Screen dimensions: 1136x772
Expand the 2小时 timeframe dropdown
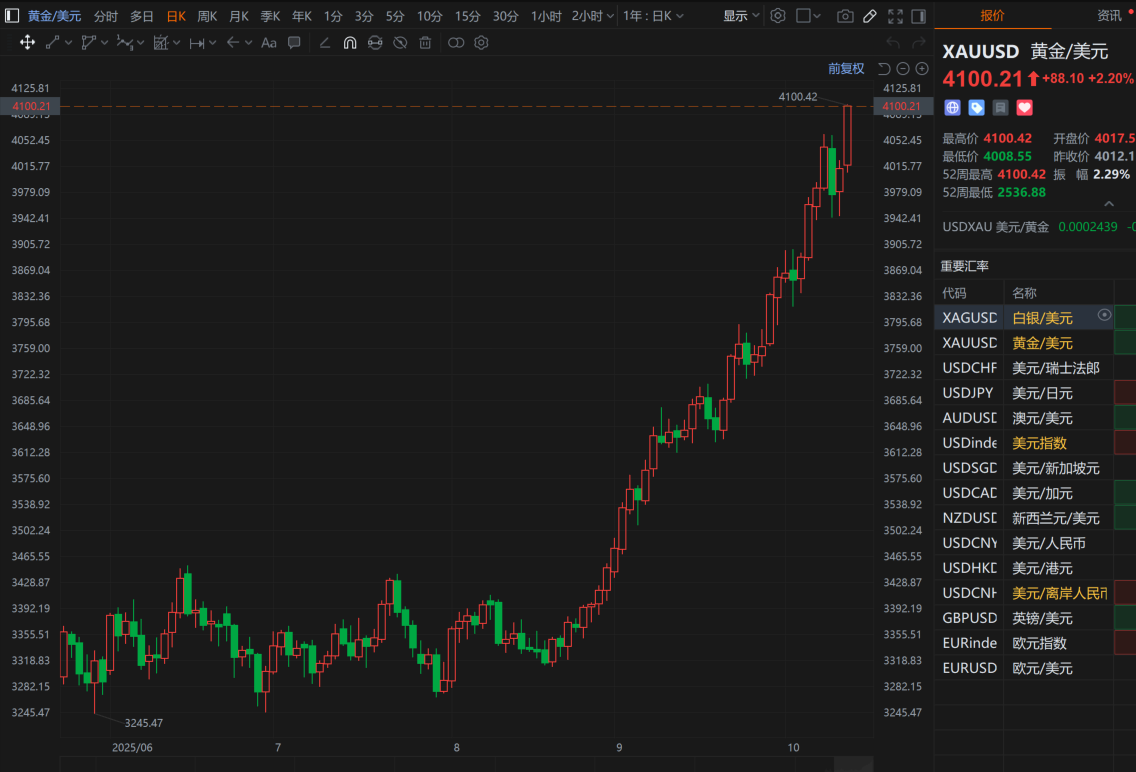(x=592, y=16)
